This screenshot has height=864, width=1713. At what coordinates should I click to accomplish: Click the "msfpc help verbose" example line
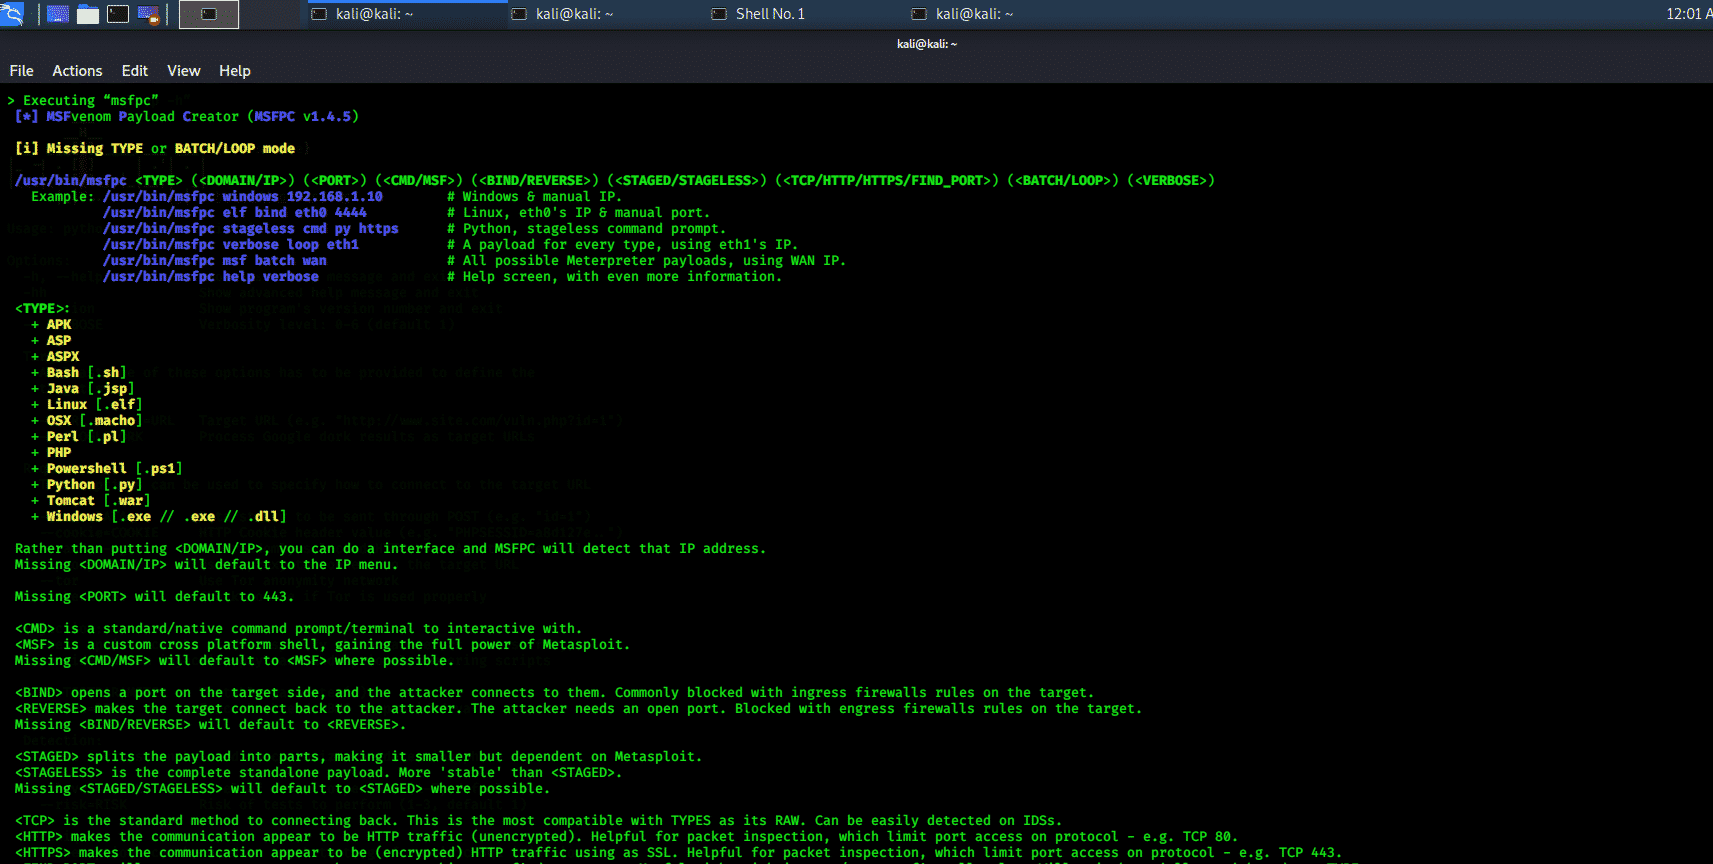[210, 277]
